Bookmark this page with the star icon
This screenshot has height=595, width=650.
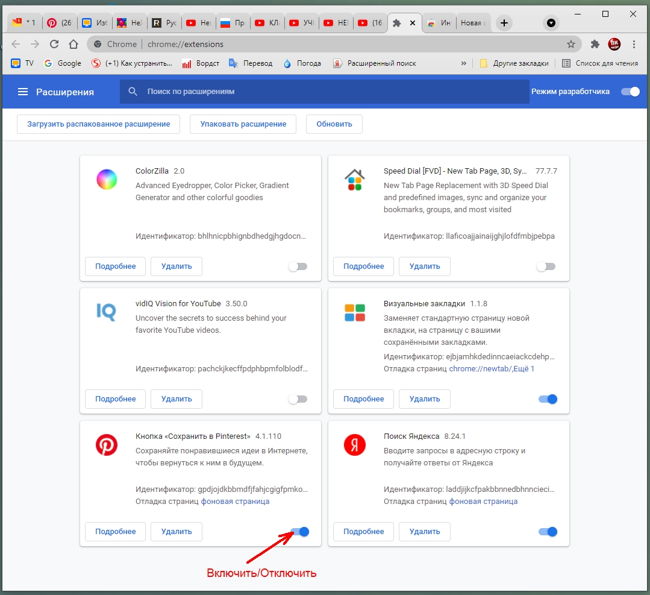point(571,44)
